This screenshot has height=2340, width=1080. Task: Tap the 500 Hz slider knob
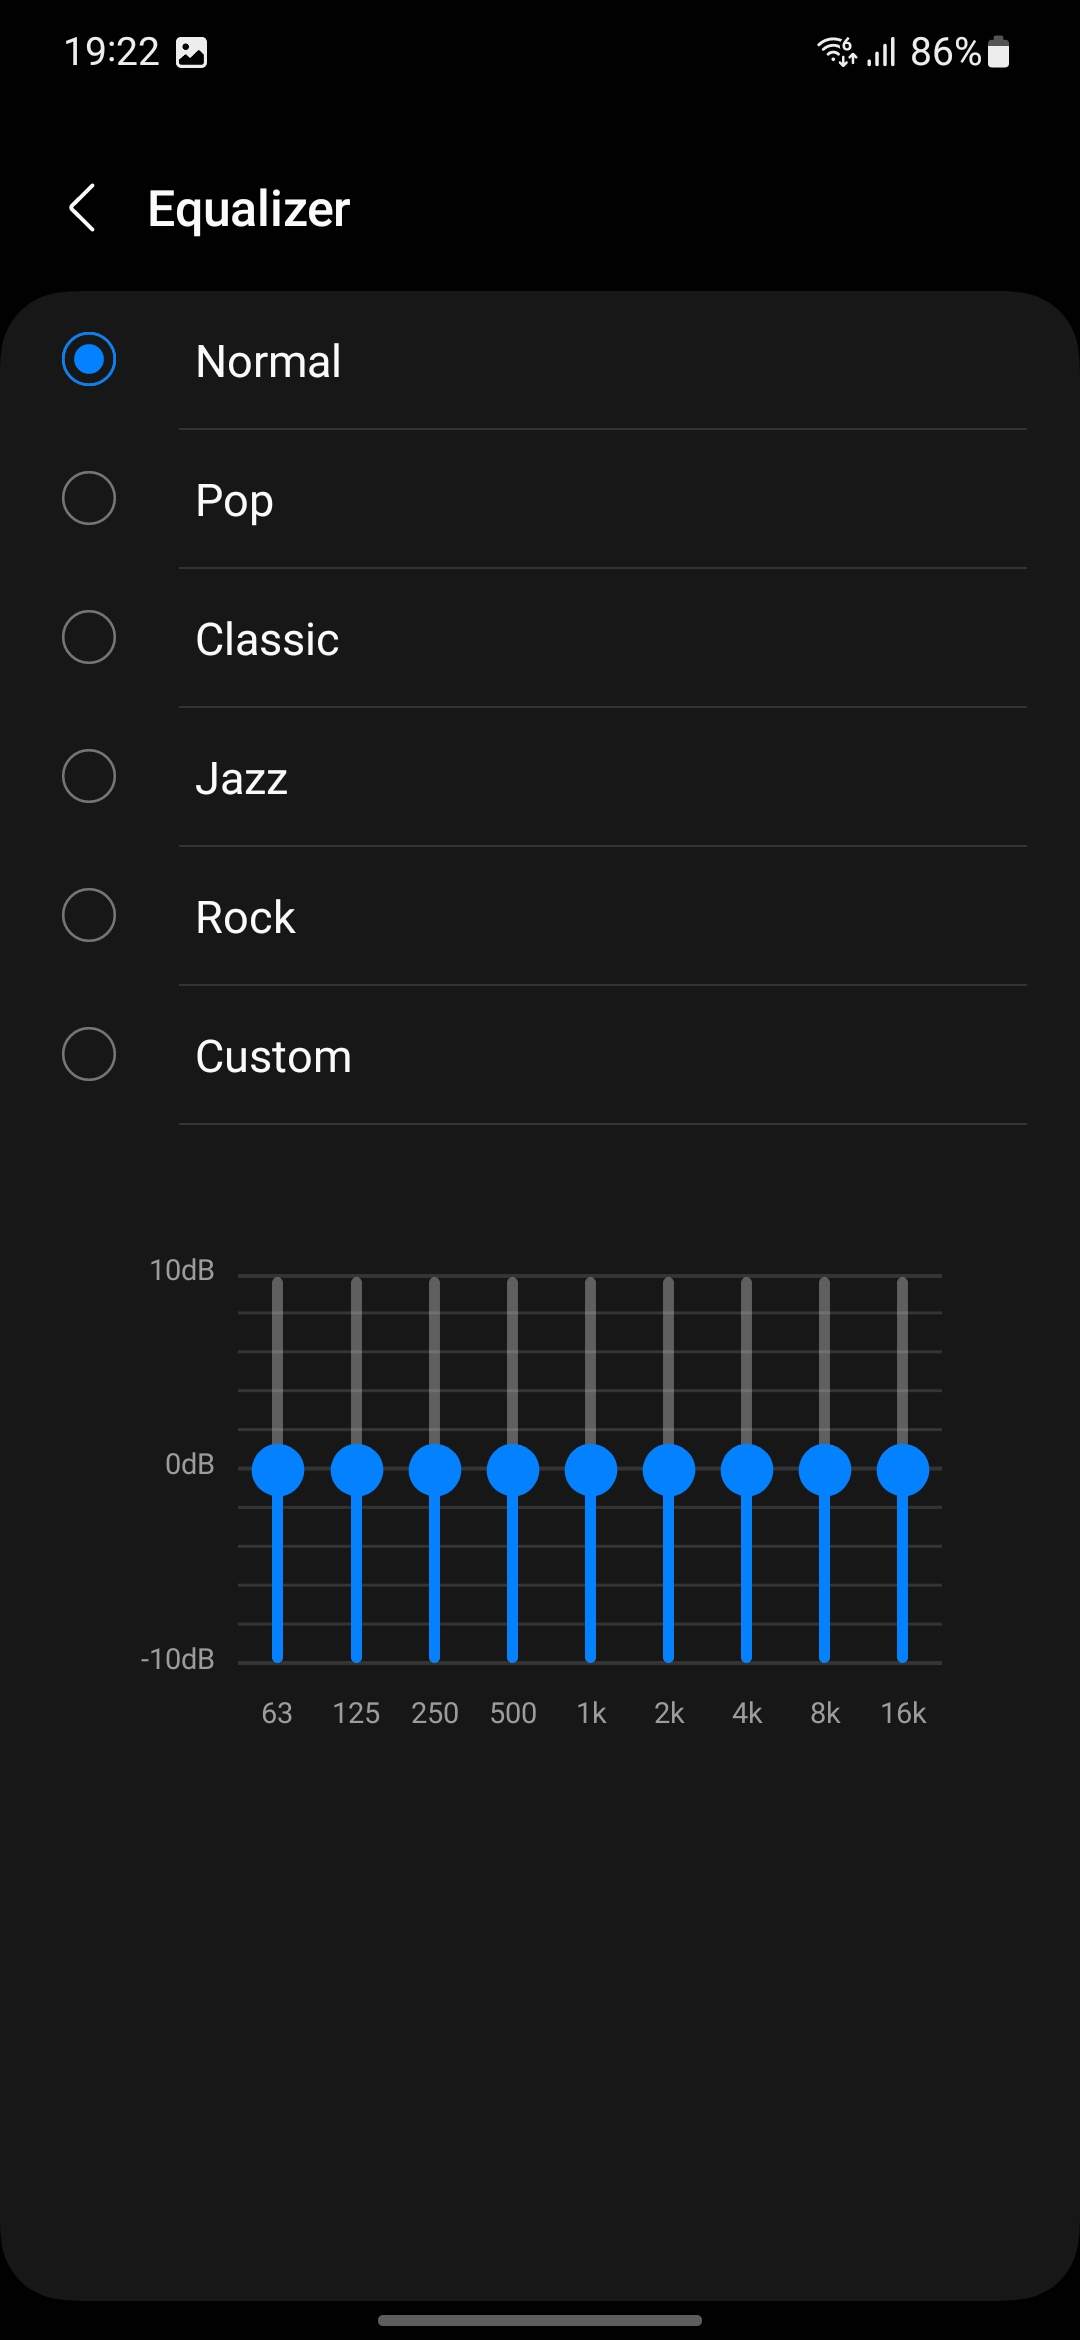click(x=512, y=1470)
